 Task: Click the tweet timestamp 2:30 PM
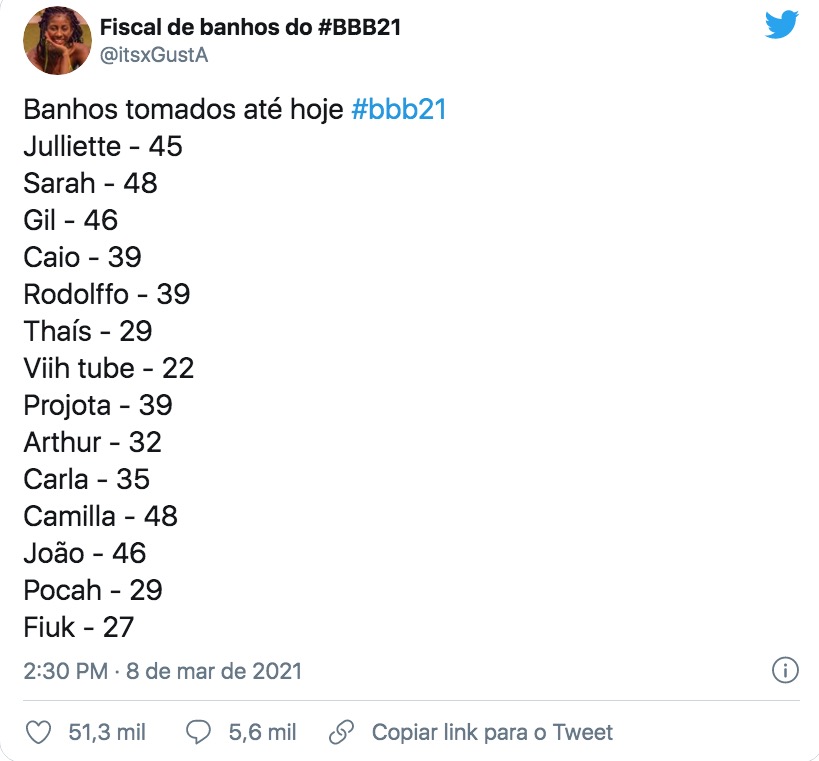pyautogui.click(x=65, y=670)
